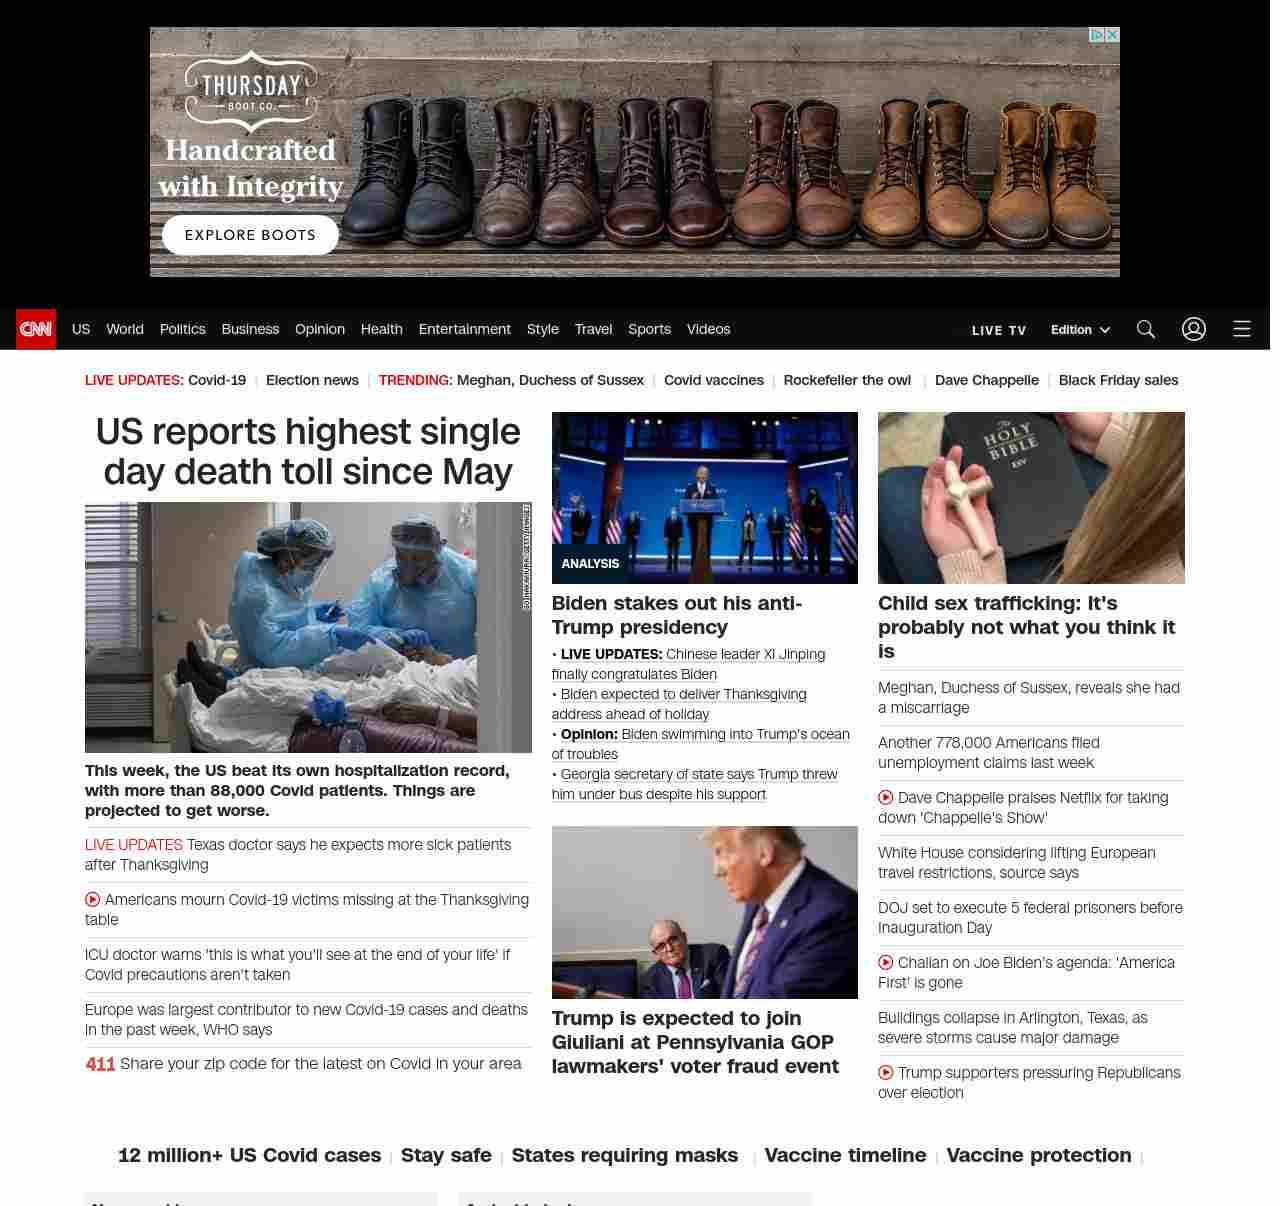Image resolution: width=1280 pixels, height=1206 pixels.
Task: Click the Vaccine timeline link
Action: [845, 1155]
